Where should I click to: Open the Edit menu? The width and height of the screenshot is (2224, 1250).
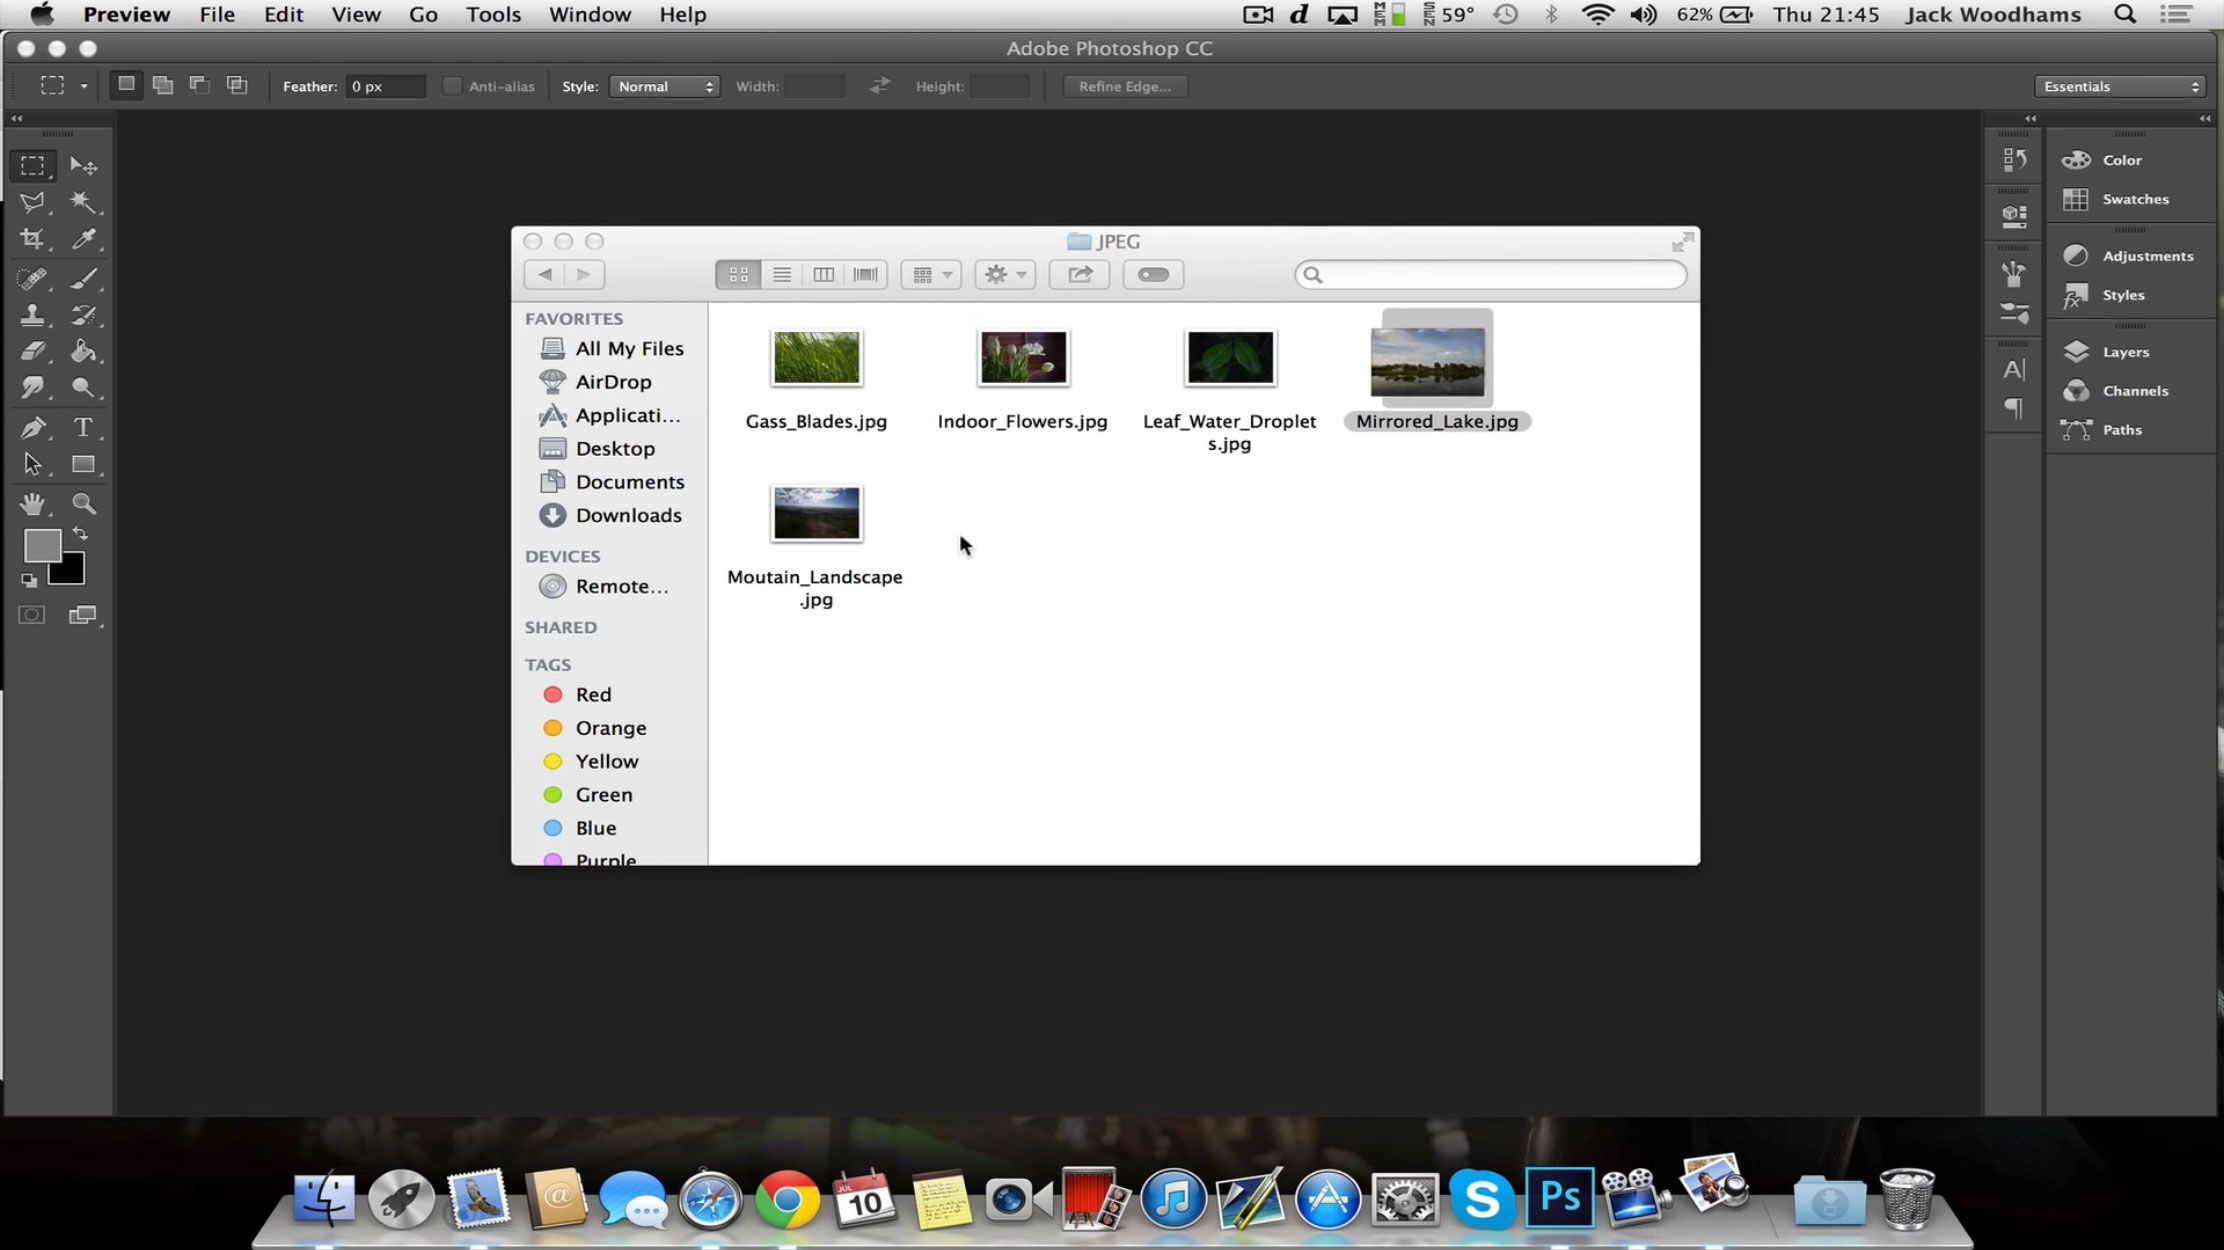pos(283,14)
